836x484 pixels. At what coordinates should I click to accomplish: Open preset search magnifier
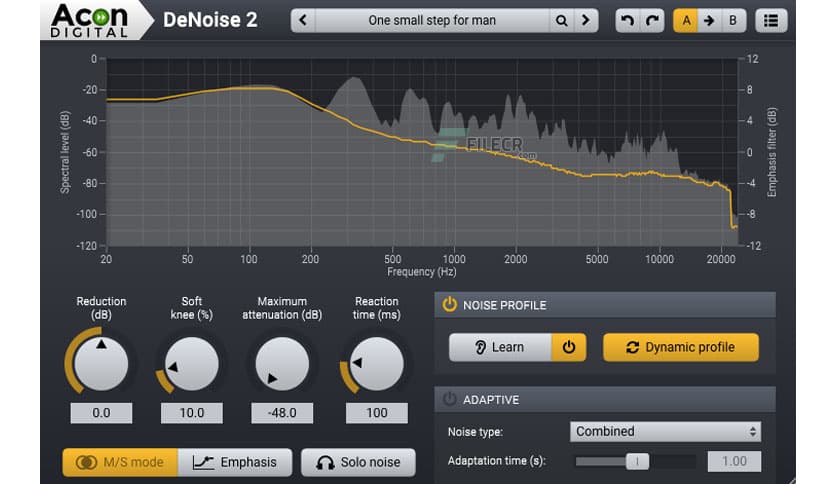tap(562, 20)
